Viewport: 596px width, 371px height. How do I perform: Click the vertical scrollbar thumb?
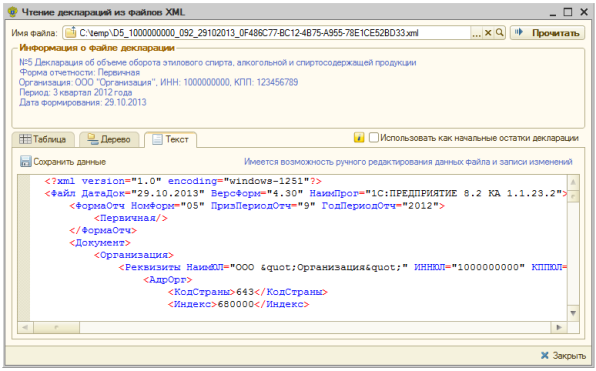[573, 196]
